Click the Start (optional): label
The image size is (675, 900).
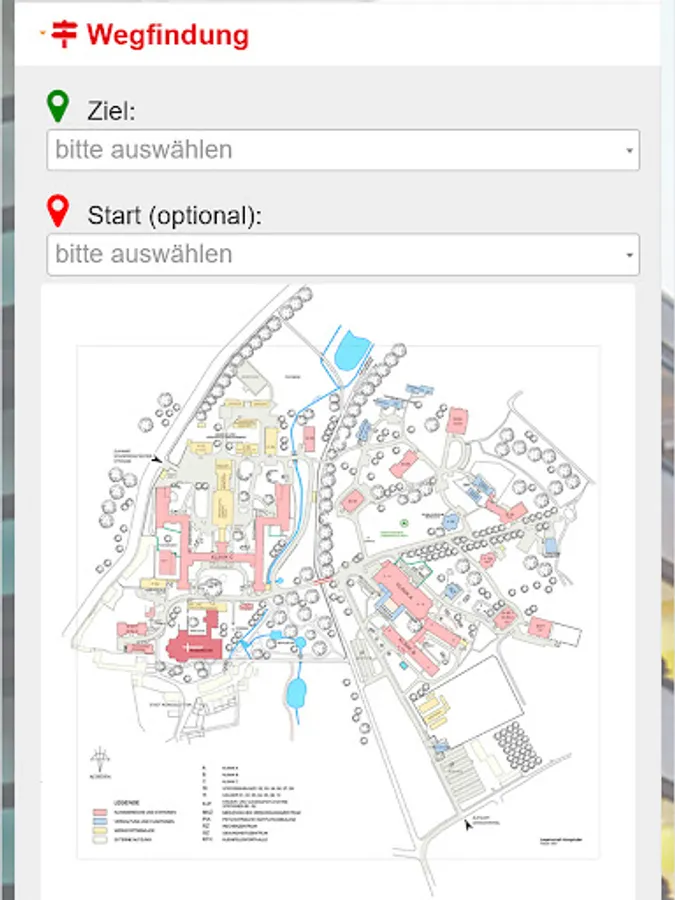174,215
